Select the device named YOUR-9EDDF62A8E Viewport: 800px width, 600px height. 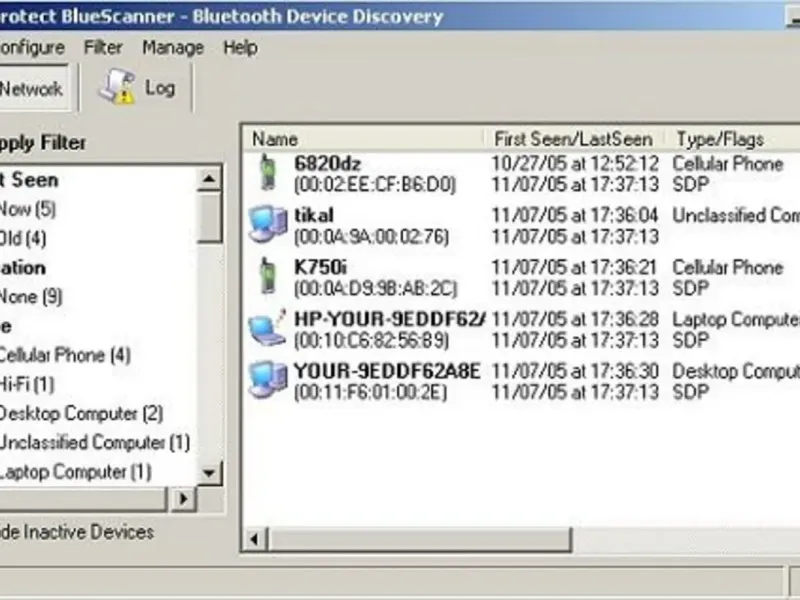click(387, 371)
